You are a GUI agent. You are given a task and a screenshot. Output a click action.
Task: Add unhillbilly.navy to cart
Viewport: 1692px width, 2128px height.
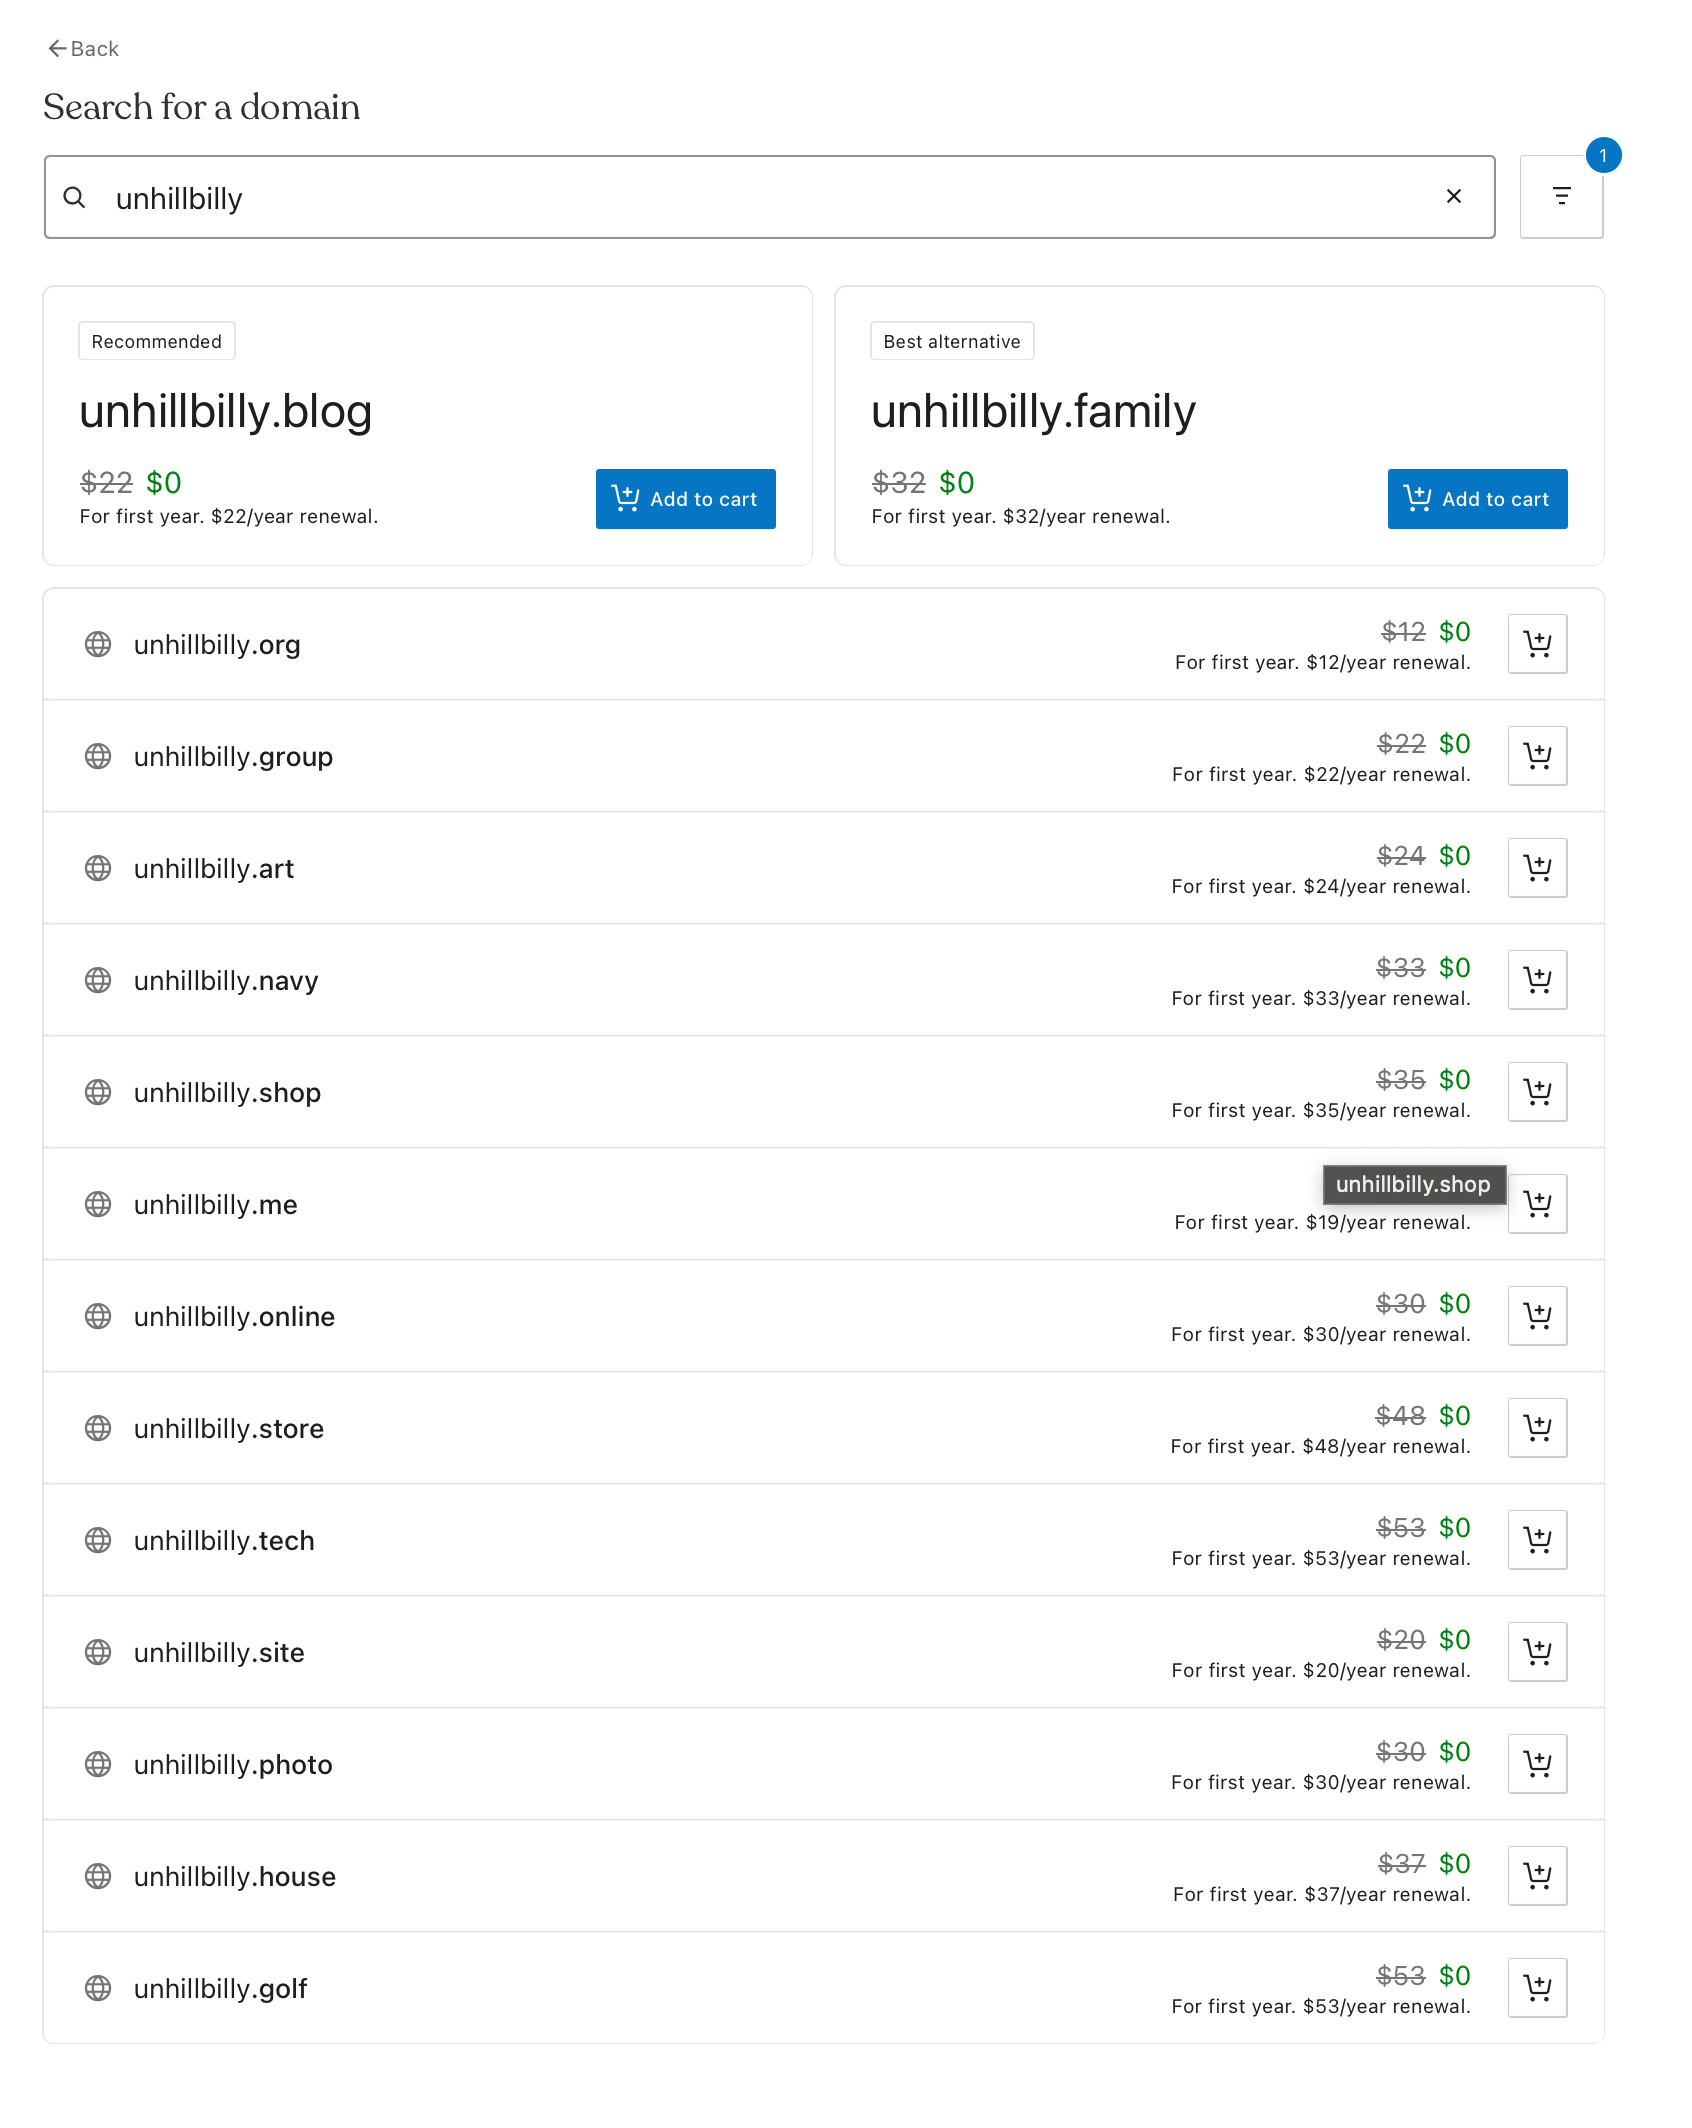(x=1537, y=980)
